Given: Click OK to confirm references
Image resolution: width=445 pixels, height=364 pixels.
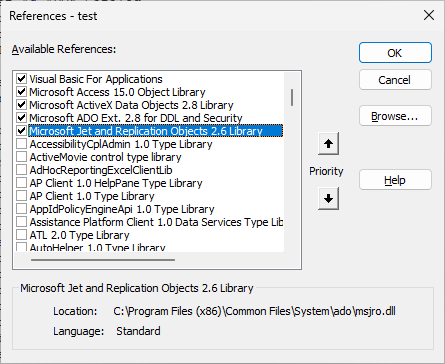Looking at the screenshot, I should (395, 53).
